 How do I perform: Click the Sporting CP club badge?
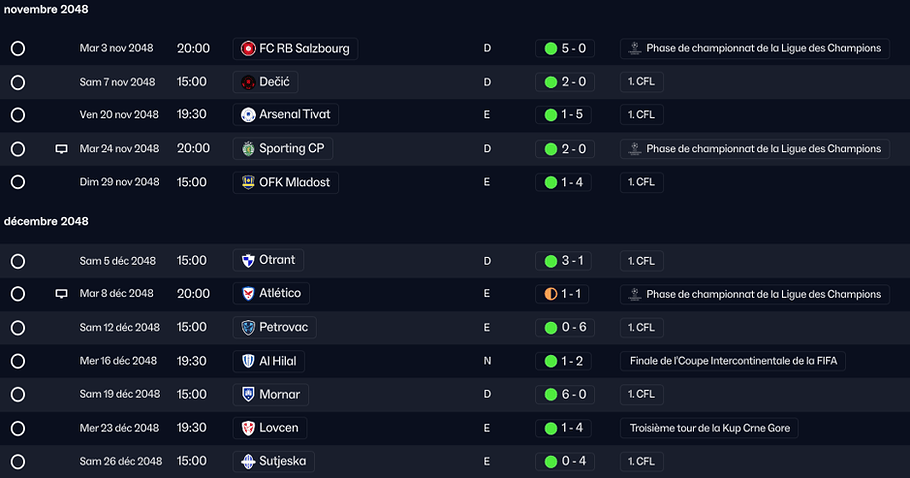pos(248,149)
